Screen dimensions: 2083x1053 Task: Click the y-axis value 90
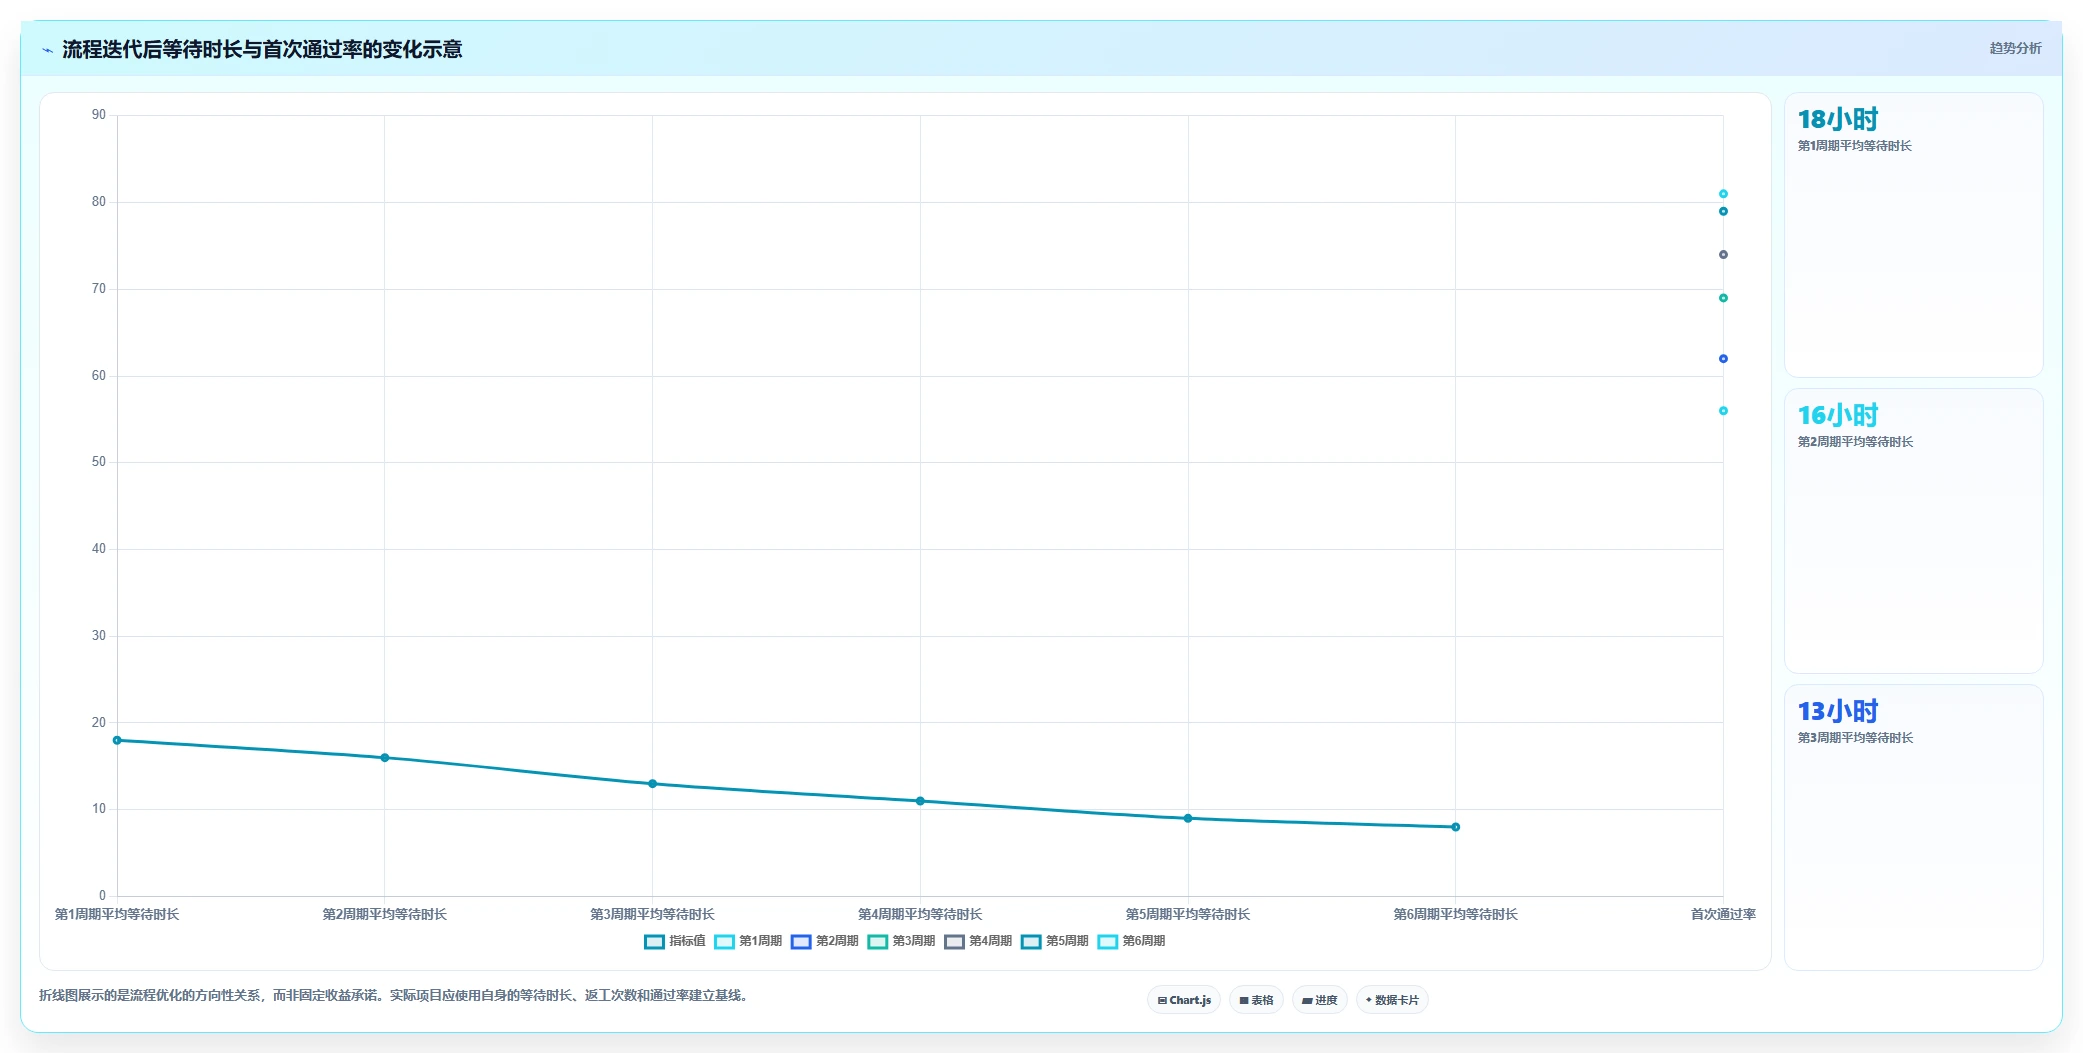coord(98,115)
